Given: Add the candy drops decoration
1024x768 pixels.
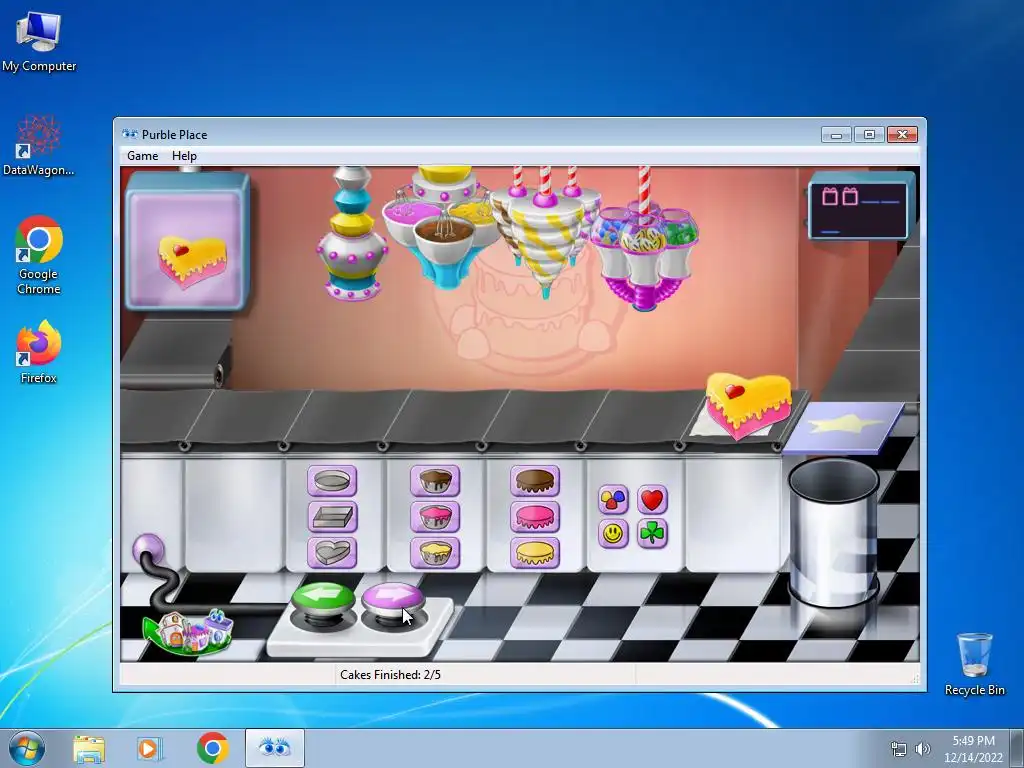Looking at the screenshot, I should (x=613, y=500).
